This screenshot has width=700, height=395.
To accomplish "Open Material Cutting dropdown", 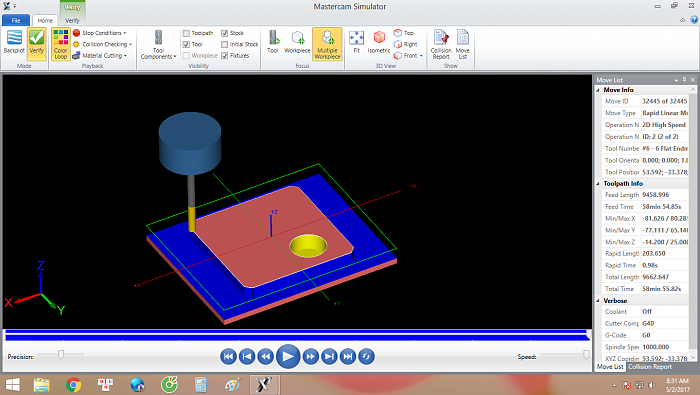I will [x=100, y=55].
